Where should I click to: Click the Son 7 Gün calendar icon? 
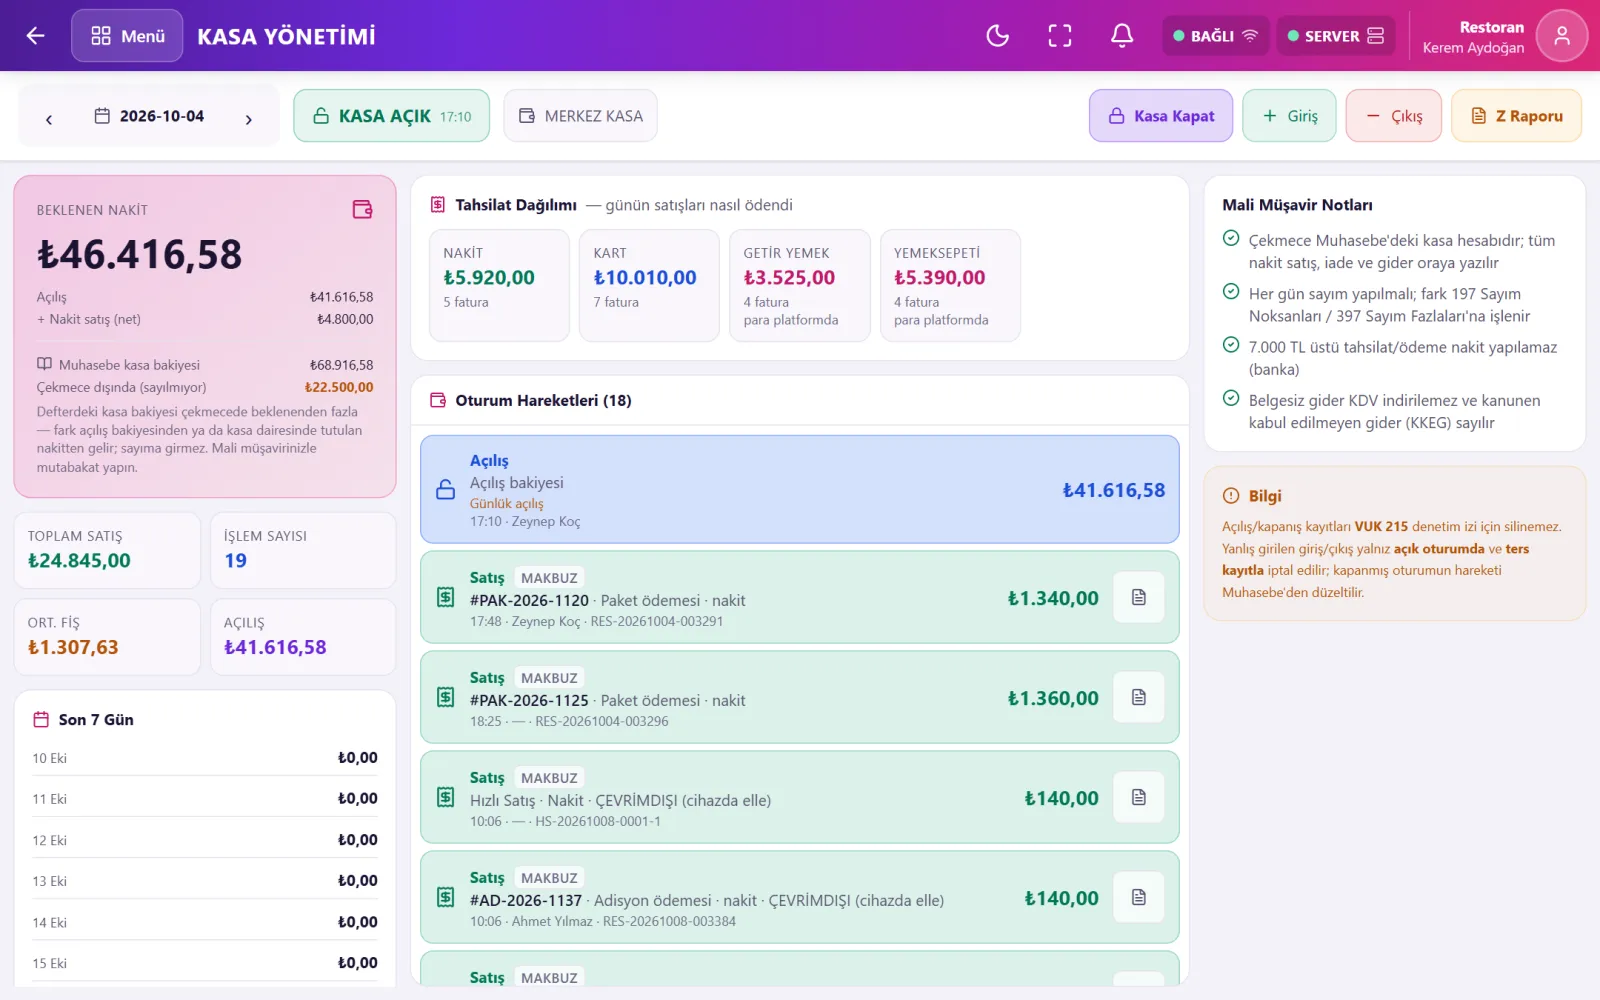(x=41, y=719)
